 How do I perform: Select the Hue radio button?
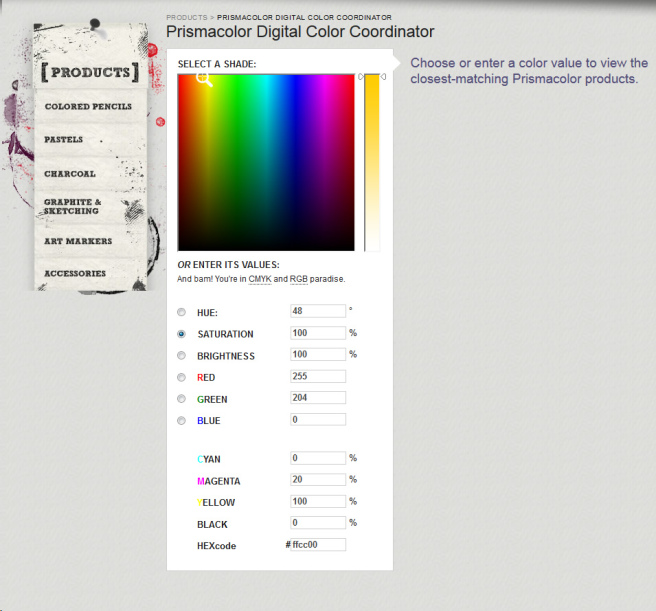pyautogui.click(x=181, y=312)
